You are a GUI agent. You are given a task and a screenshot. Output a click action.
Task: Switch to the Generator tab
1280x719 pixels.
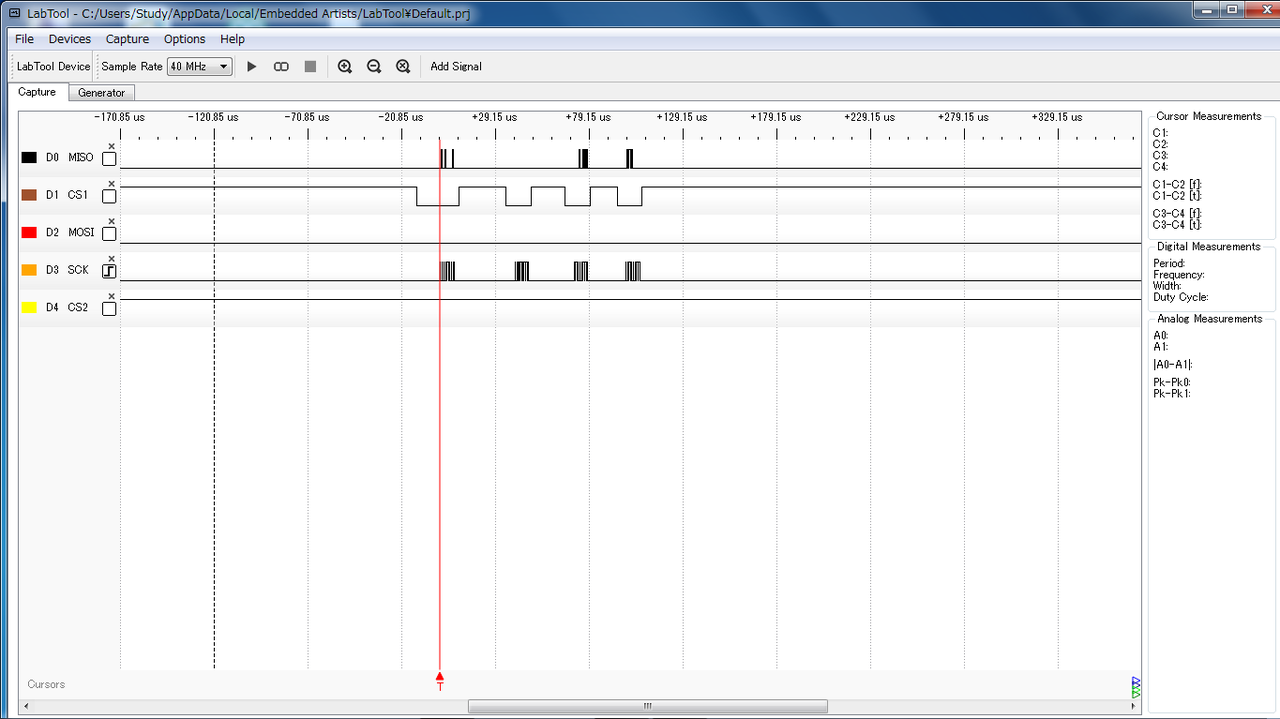tap(101, 92)
